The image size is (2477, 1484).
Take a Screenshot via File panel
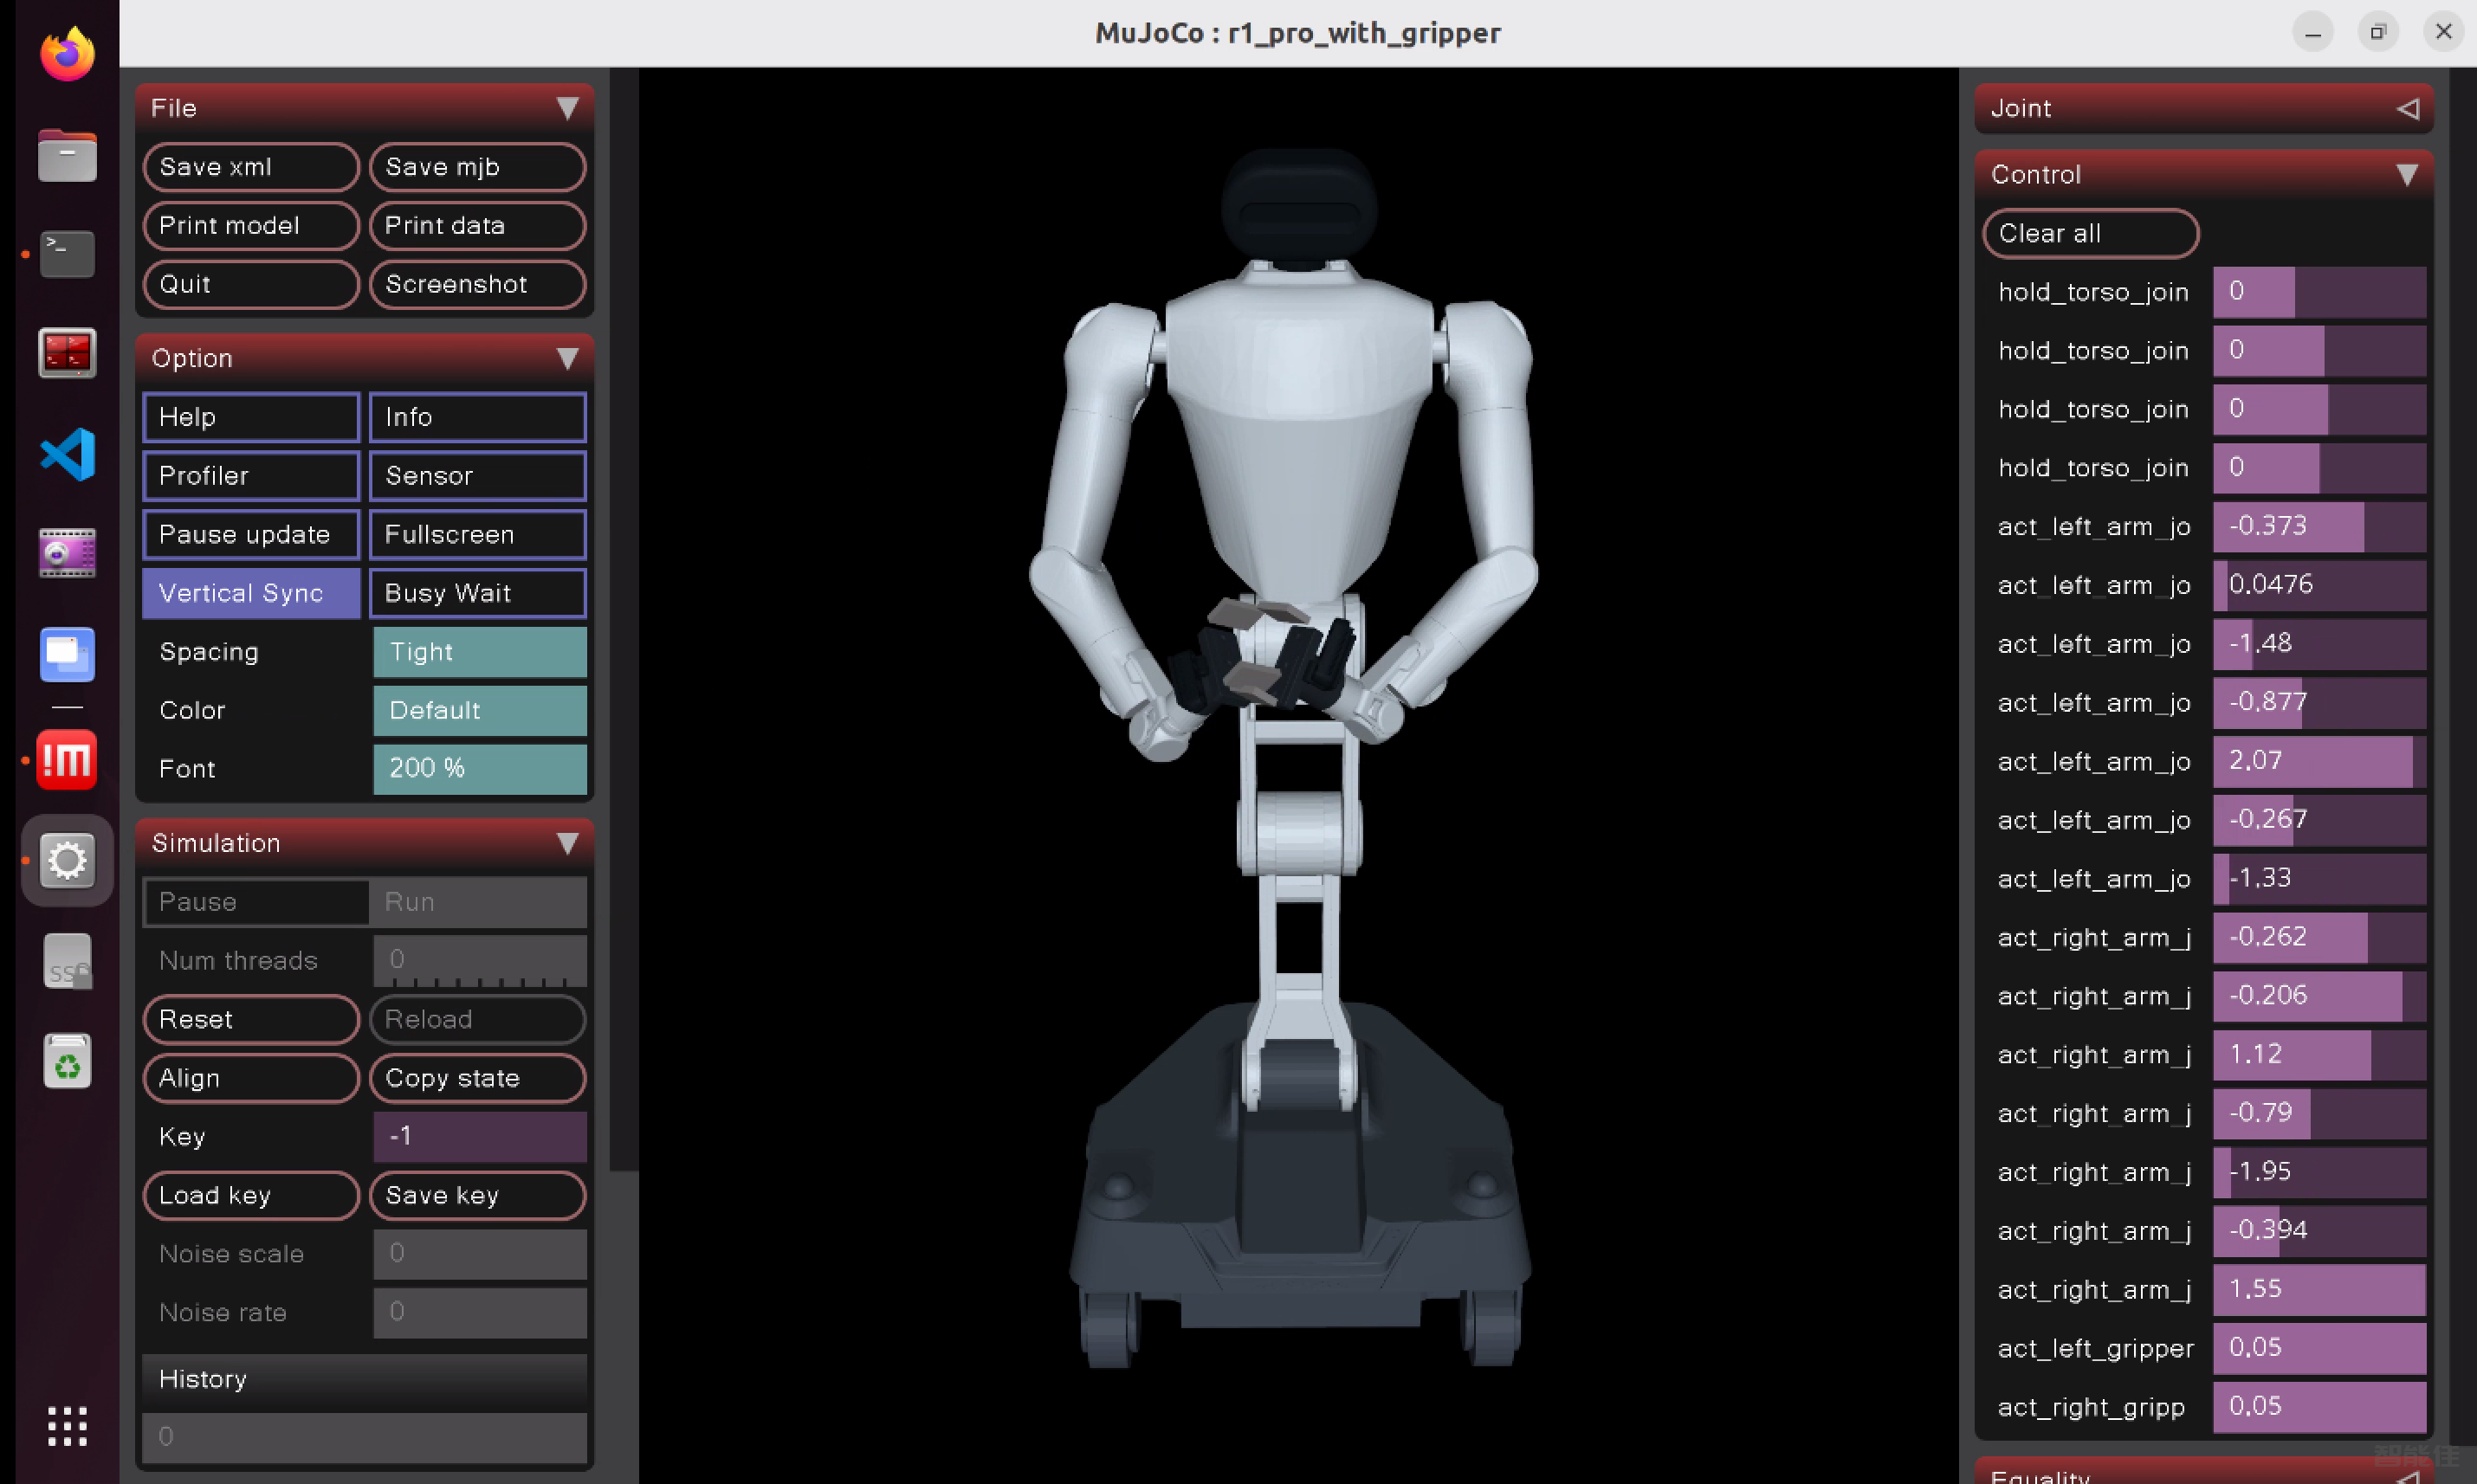(x=478, y=285)
